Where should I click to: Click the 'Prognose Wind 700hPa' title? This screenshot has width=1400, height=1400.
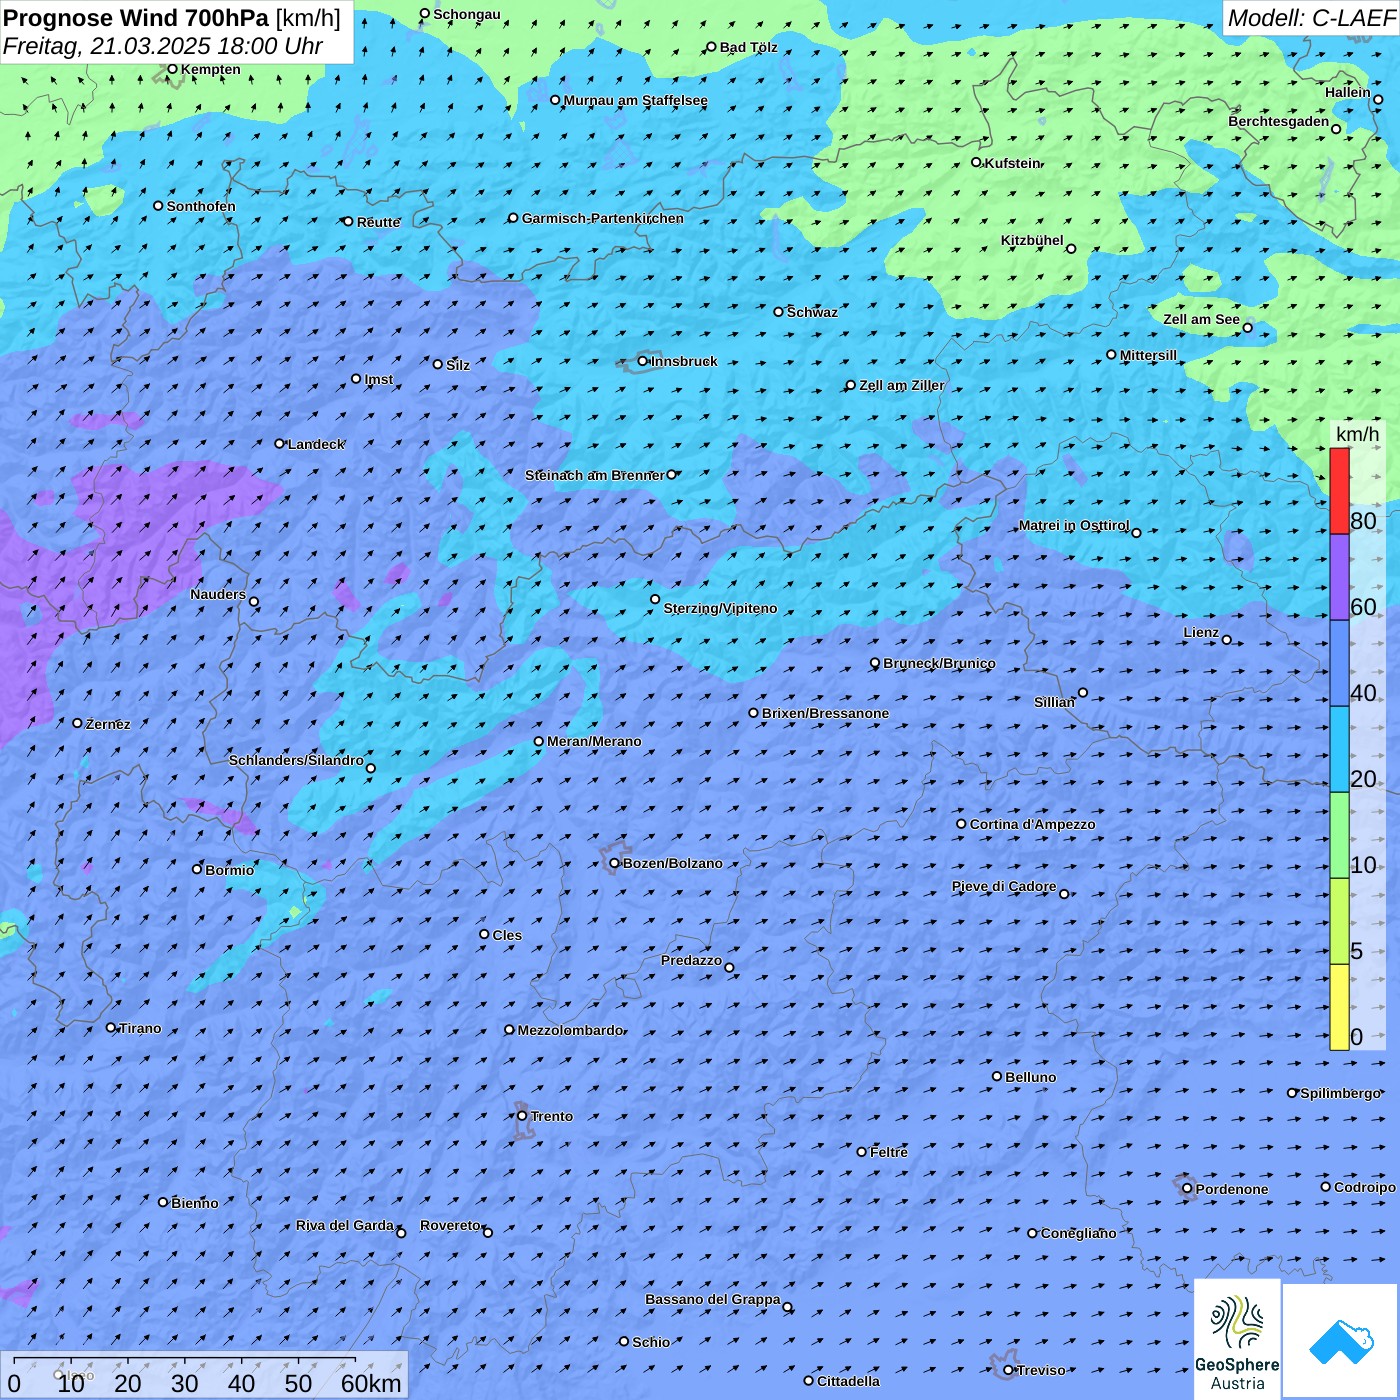[x=137, y=18]
